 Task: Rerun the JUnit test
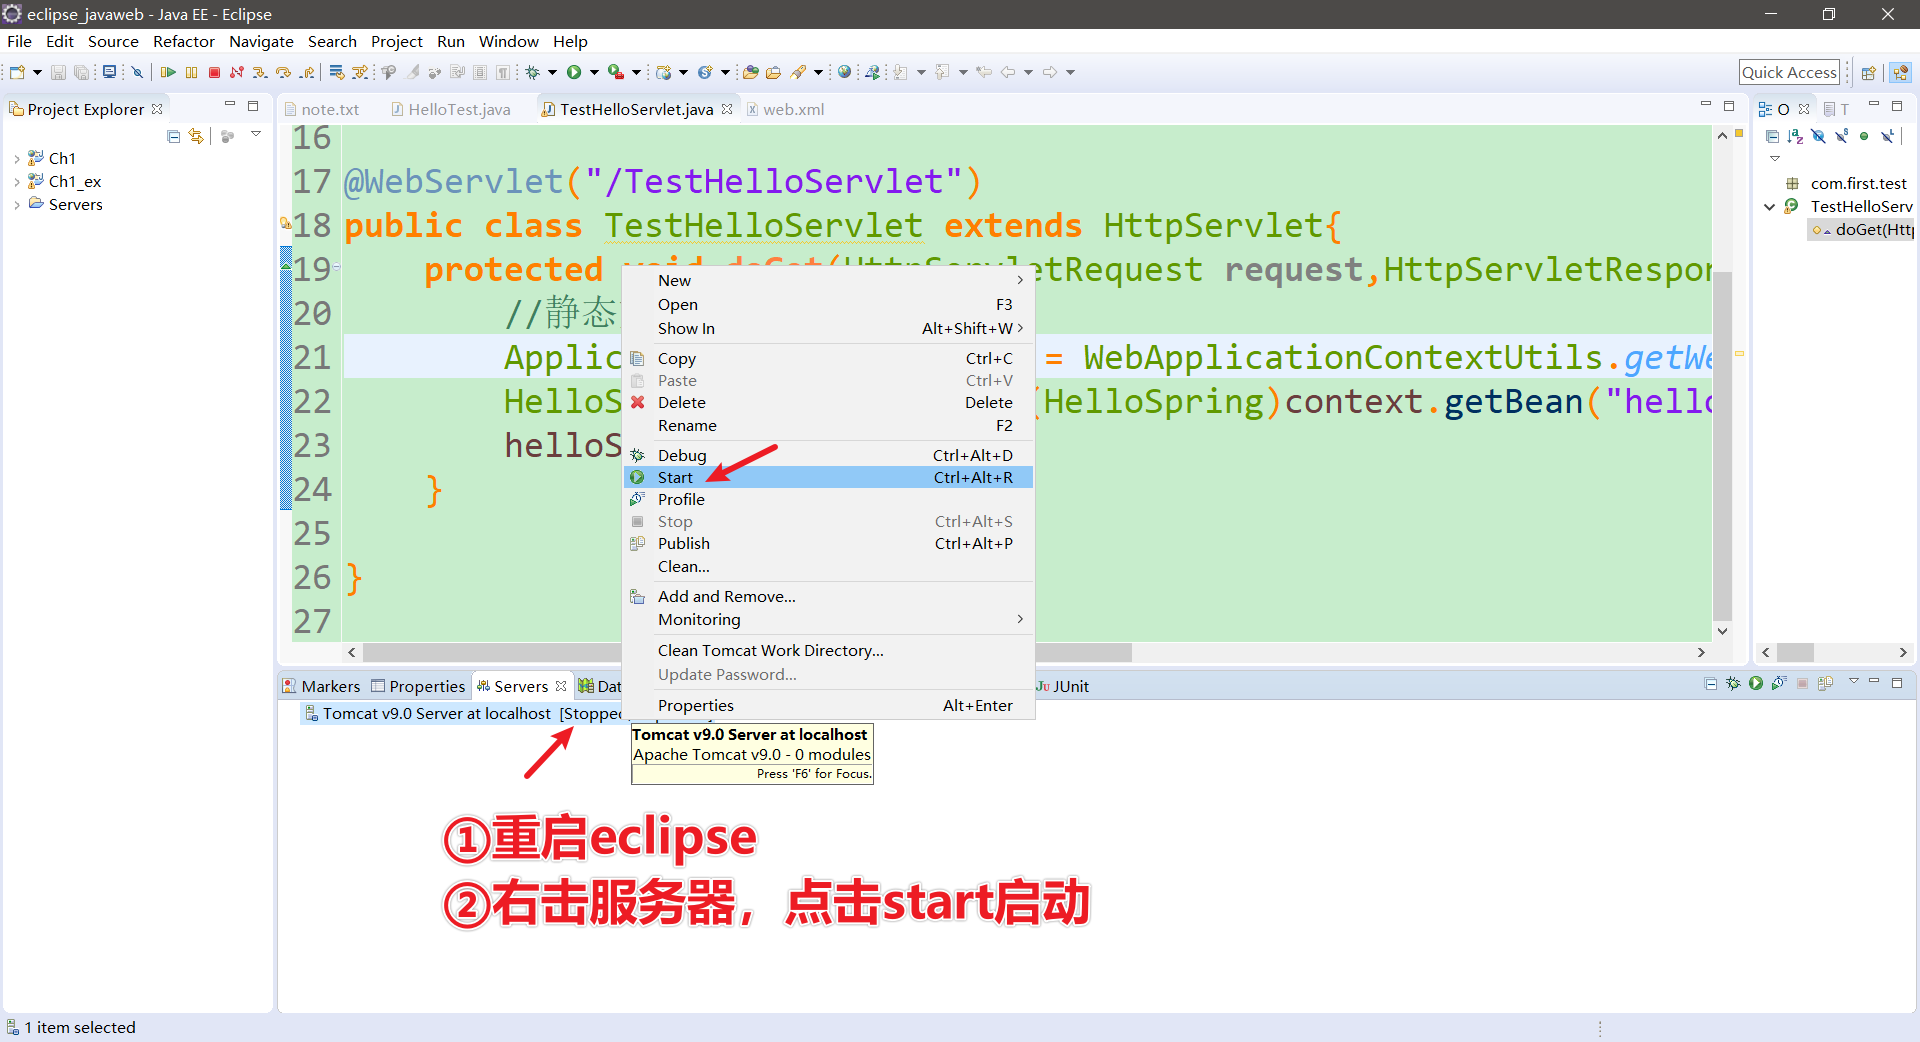click(x=1755, y=685)
